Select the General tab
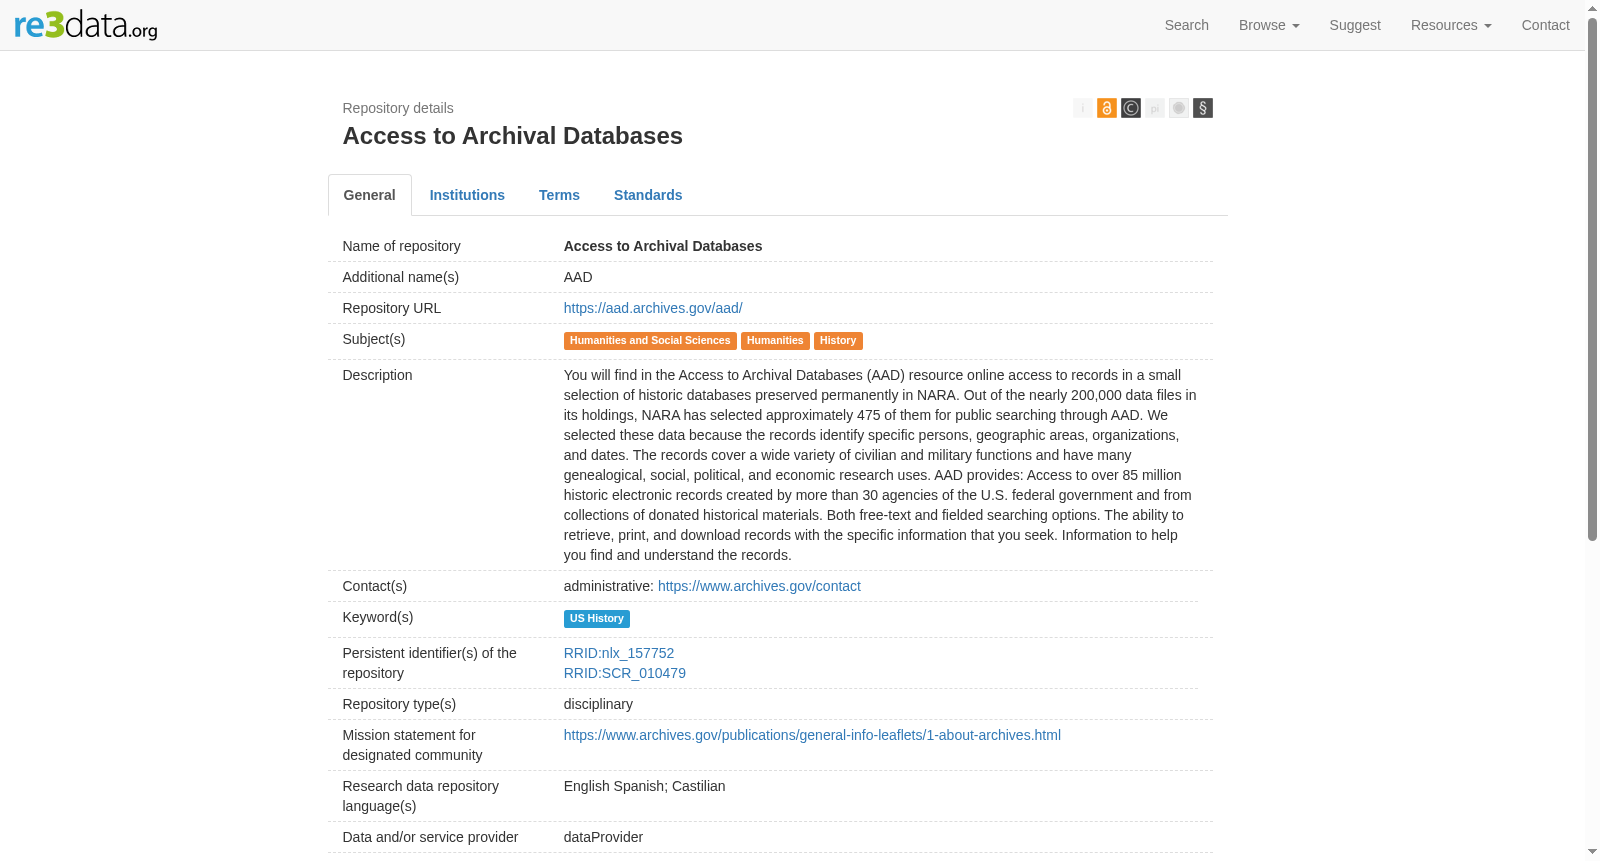Image resolution: width=1600 pixels, height=861 pixels. [x=370, y=195]
